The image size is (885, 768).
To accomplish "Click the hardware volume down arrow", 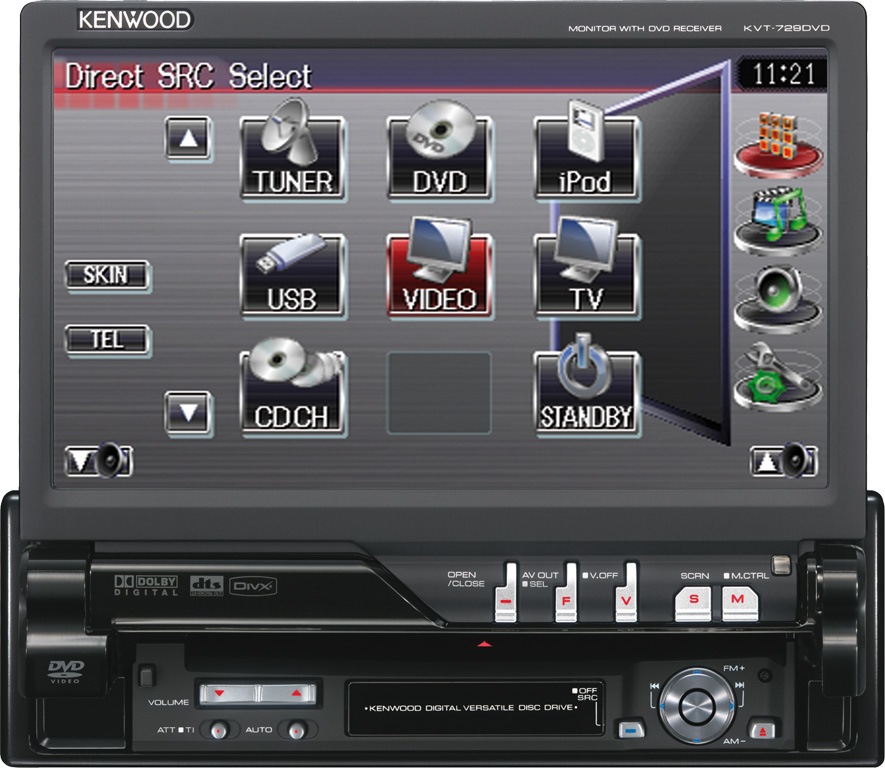I will (x=228, y=694).
